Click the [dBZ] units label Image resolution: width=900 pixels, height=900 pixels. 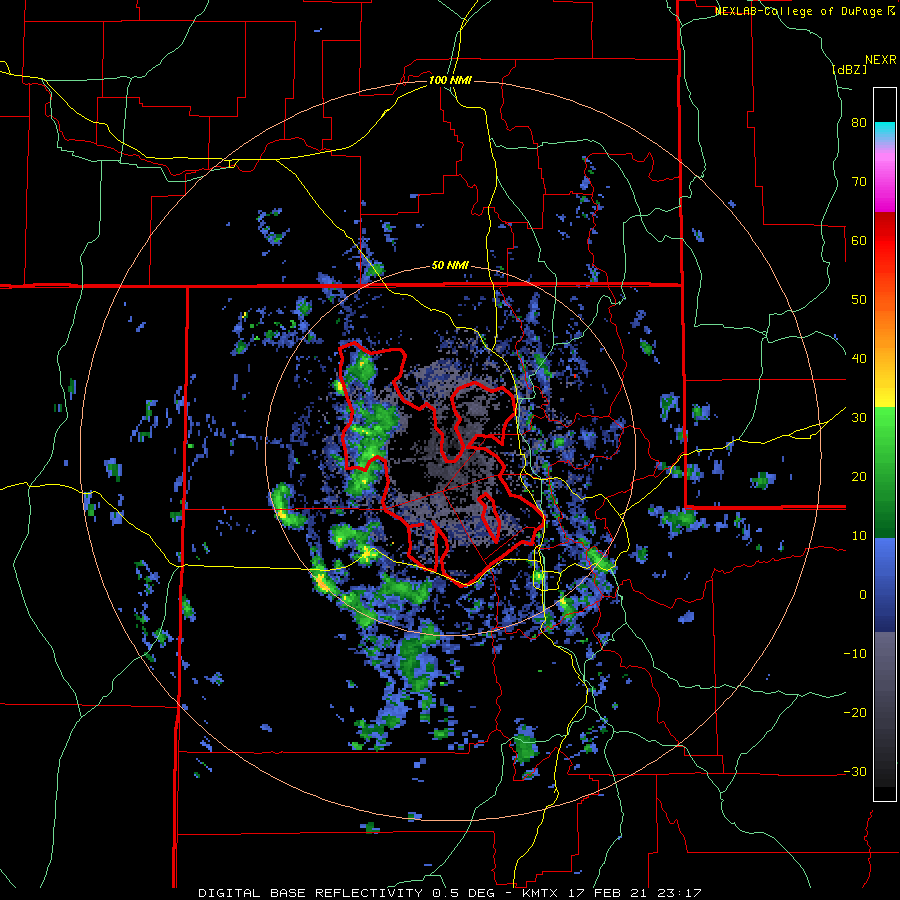(x=849, y=69)
